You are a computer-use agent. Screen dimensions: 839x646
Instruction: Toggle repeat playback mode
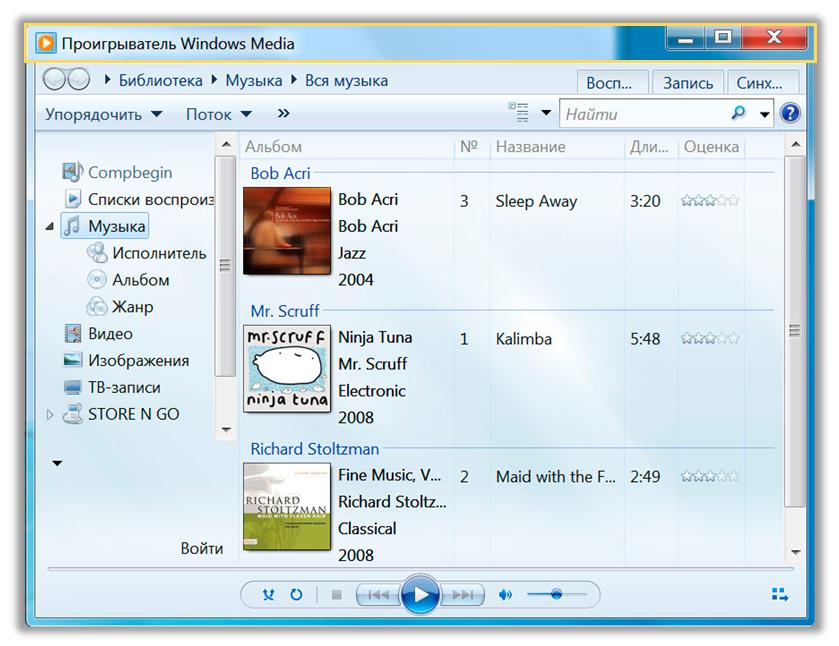pos(296,594)
